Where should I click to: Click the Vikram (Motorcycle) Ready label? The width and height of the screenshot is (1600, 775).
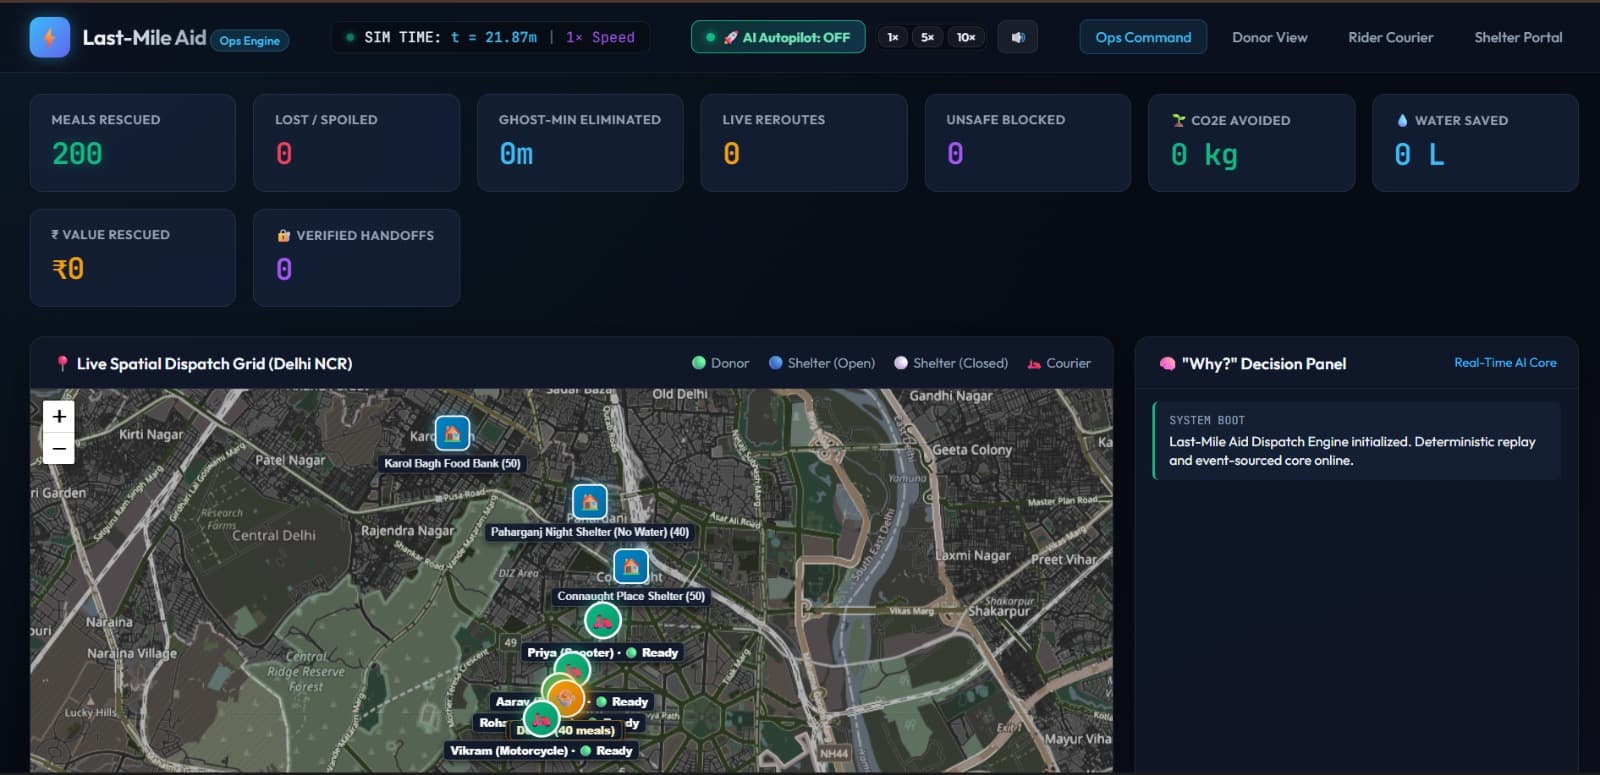pyautogui.click(x=541, y=751)
